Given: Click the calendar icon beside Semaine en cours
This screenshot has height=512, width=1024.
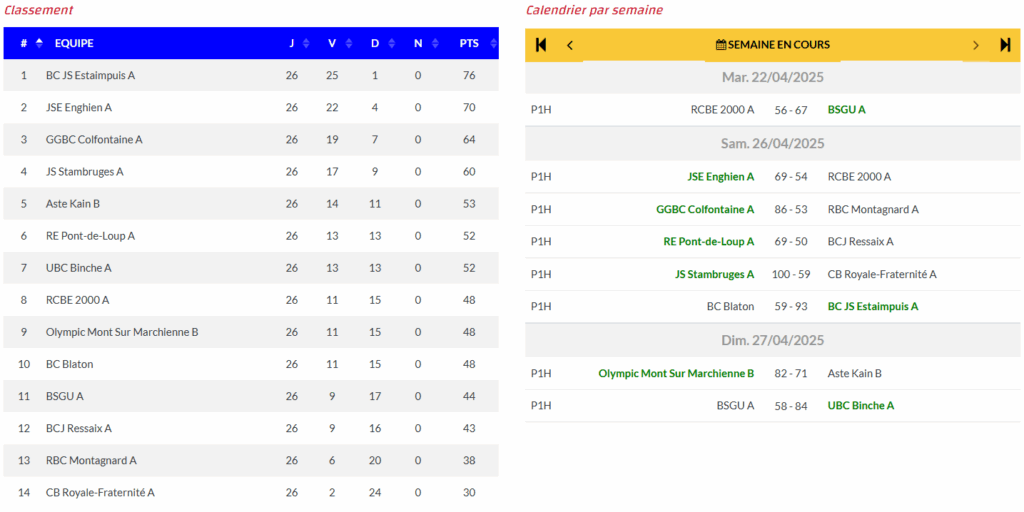Looking at the screenshot, I should (x=721, y=45).
